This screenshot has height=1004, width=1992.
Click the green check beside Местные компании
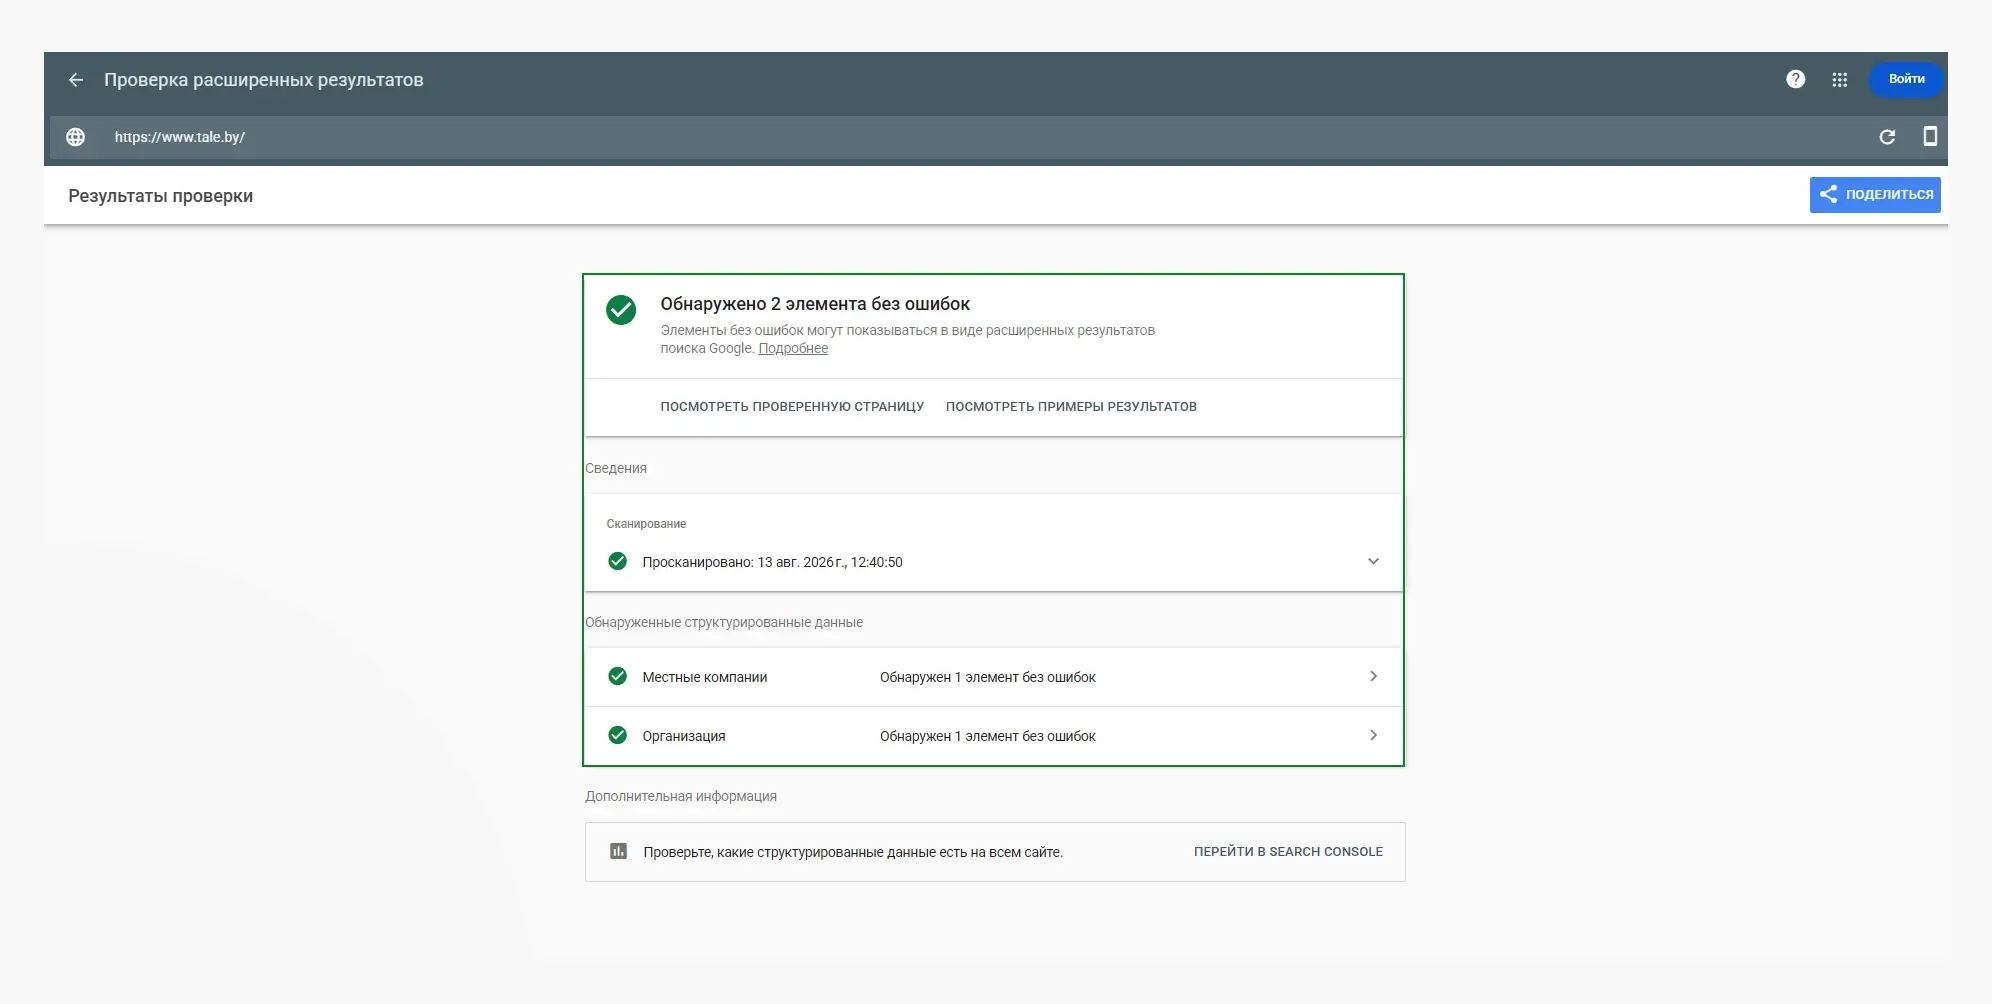tap(618, 676)
